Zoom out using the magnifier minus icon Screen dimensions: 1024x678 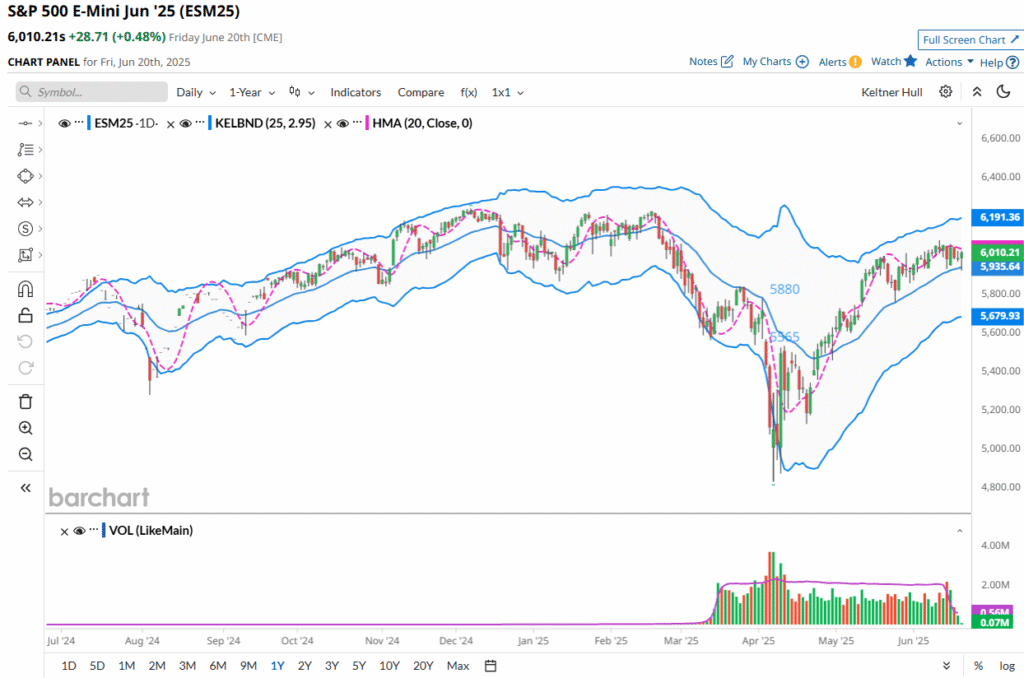26,454
